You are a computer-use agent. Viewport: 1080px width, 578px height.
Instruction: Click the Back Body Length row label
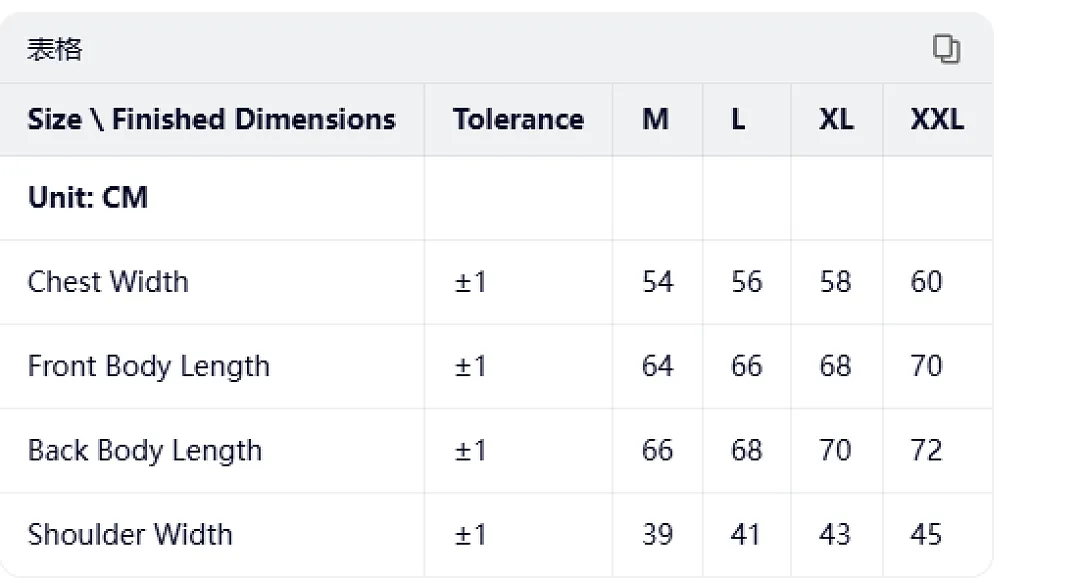click(145, 451)
